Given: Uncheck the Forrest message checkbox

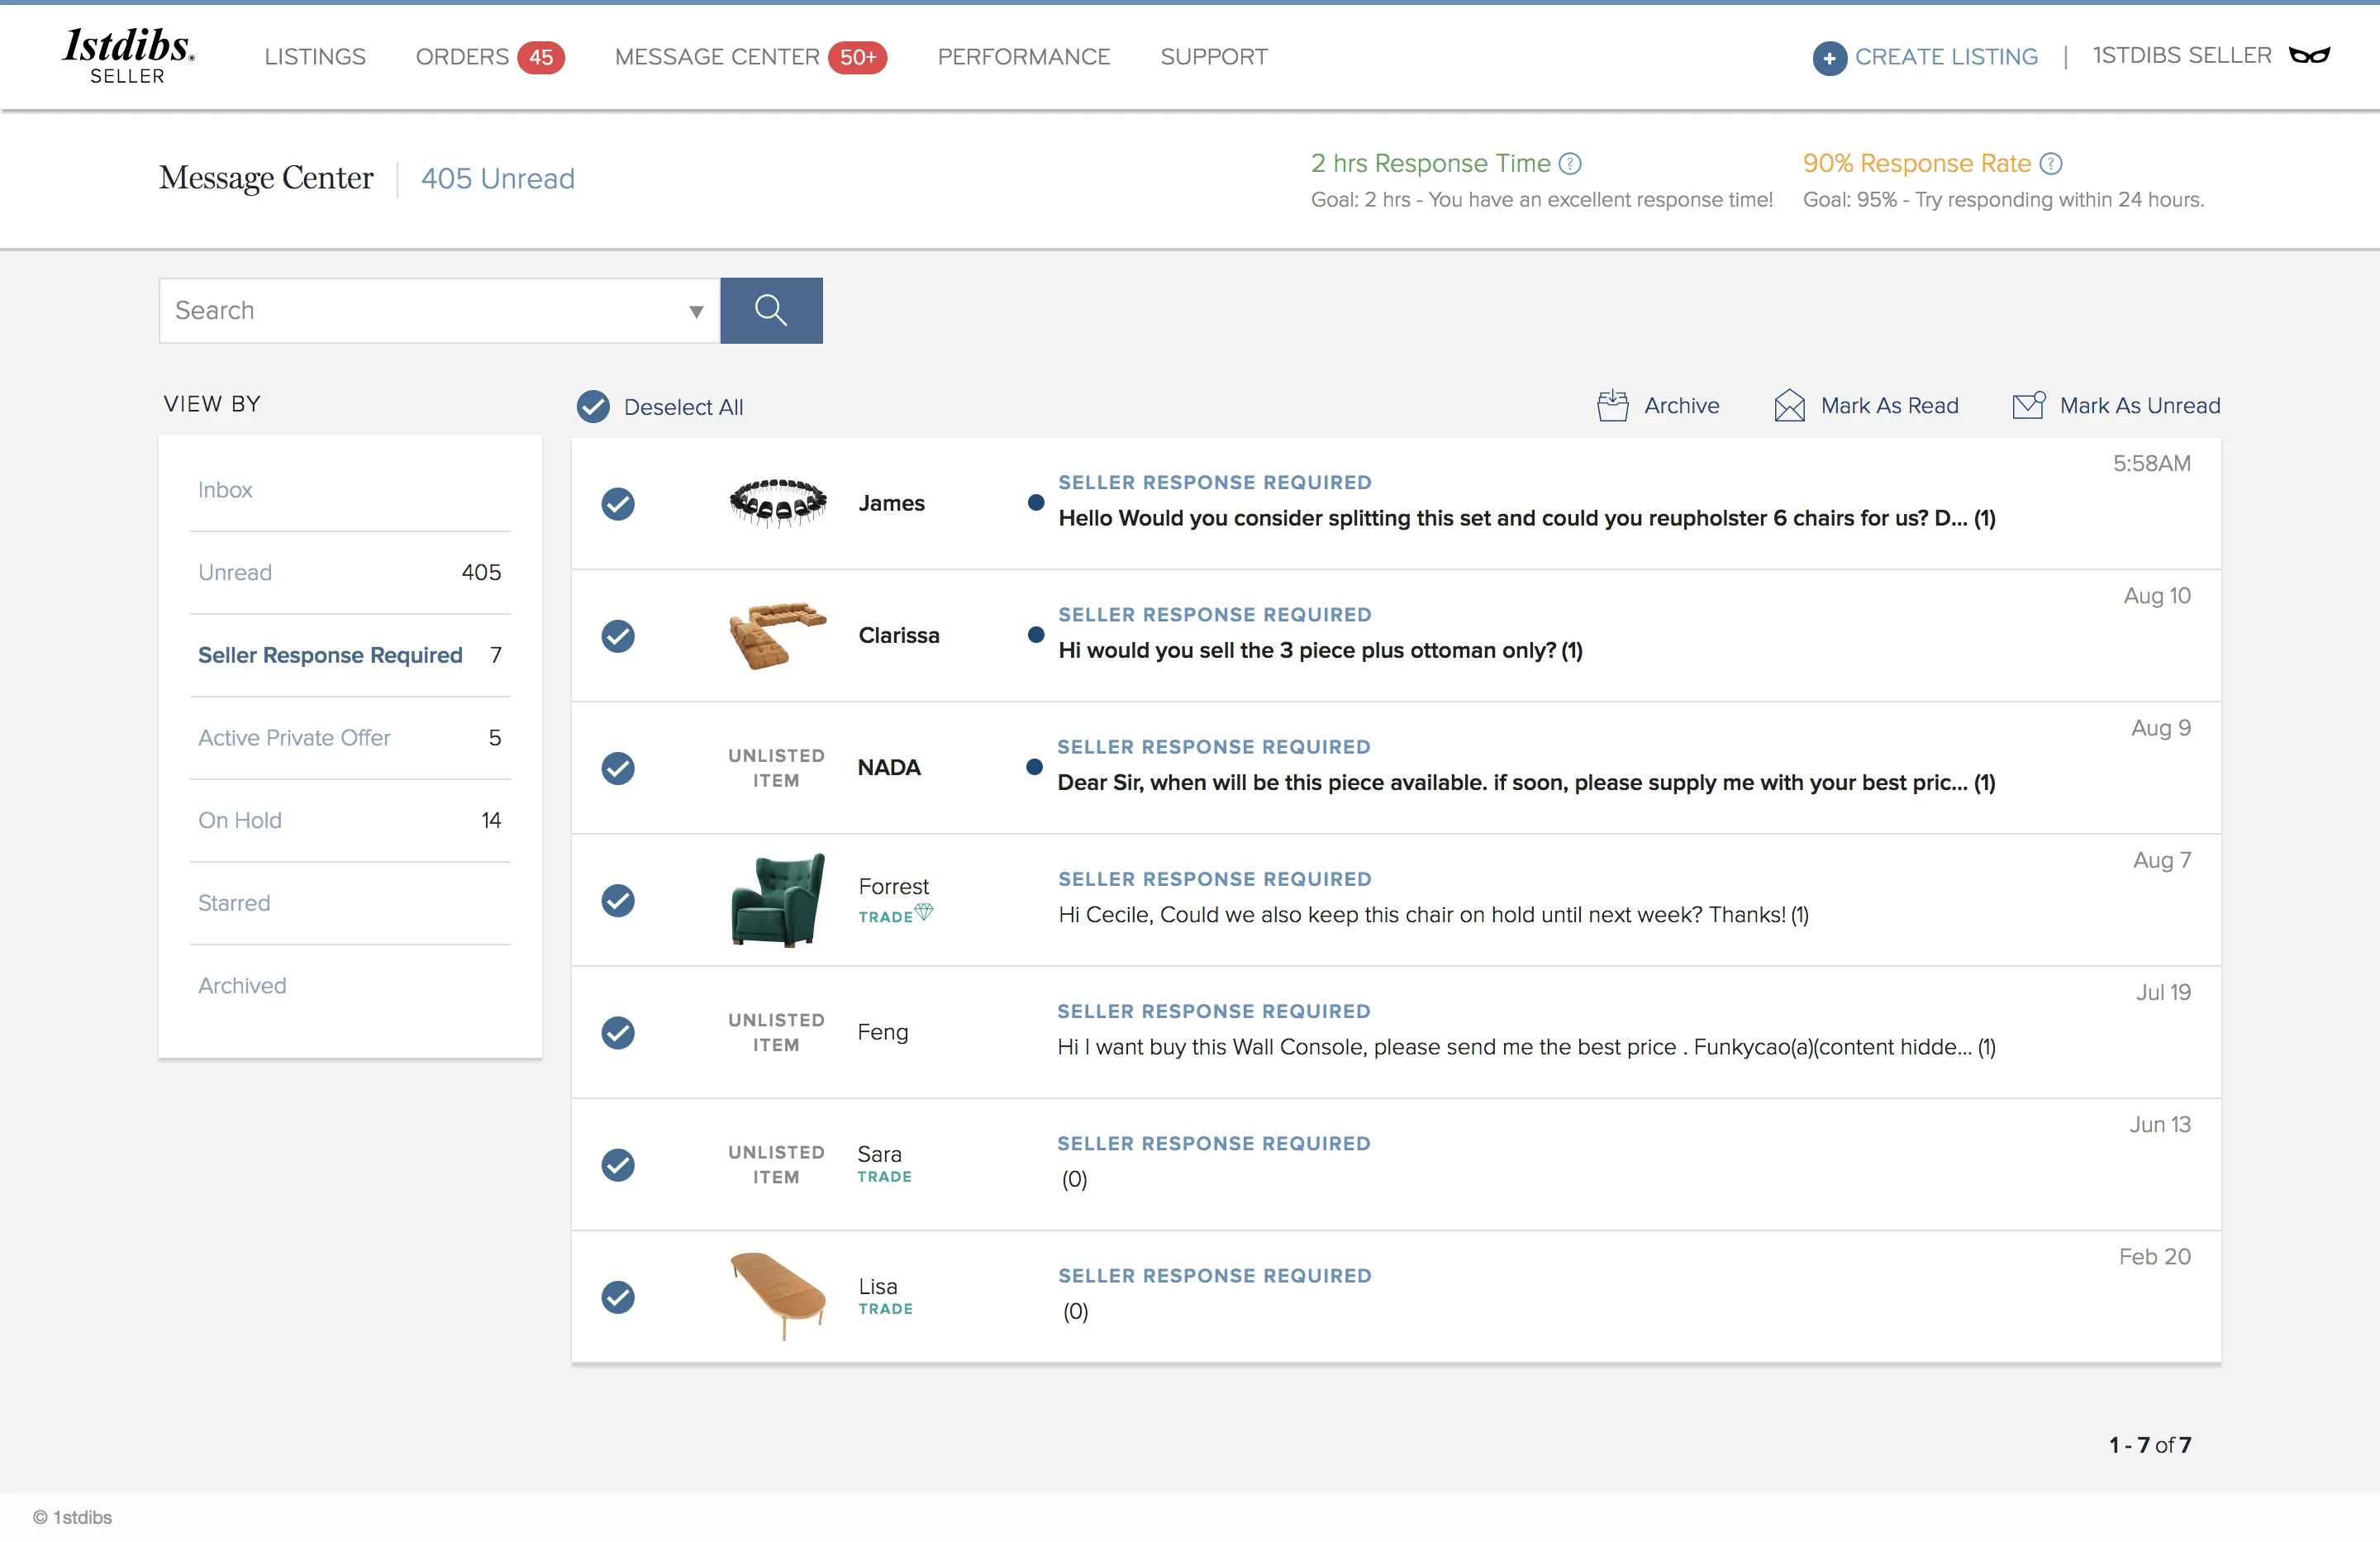Looking at the screenshot, I should pos(618,900).
